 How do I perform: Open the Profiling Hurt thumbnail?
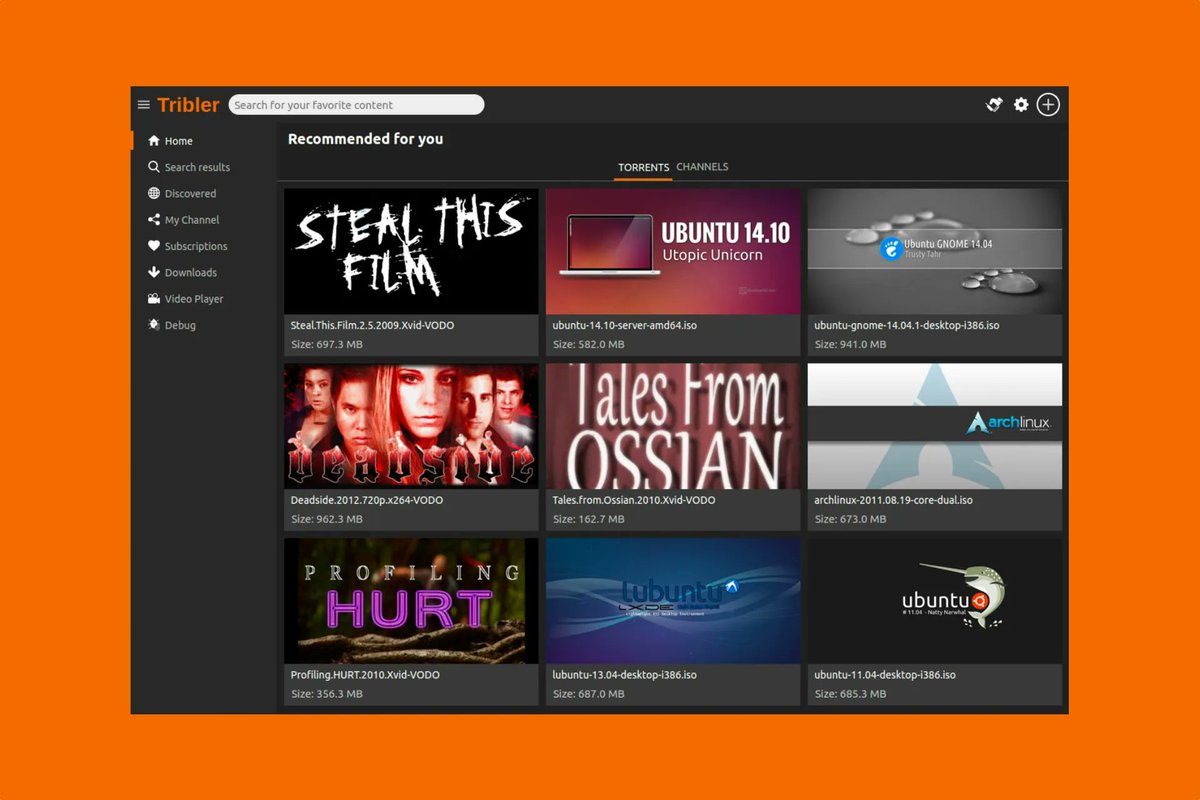(411, 601)
